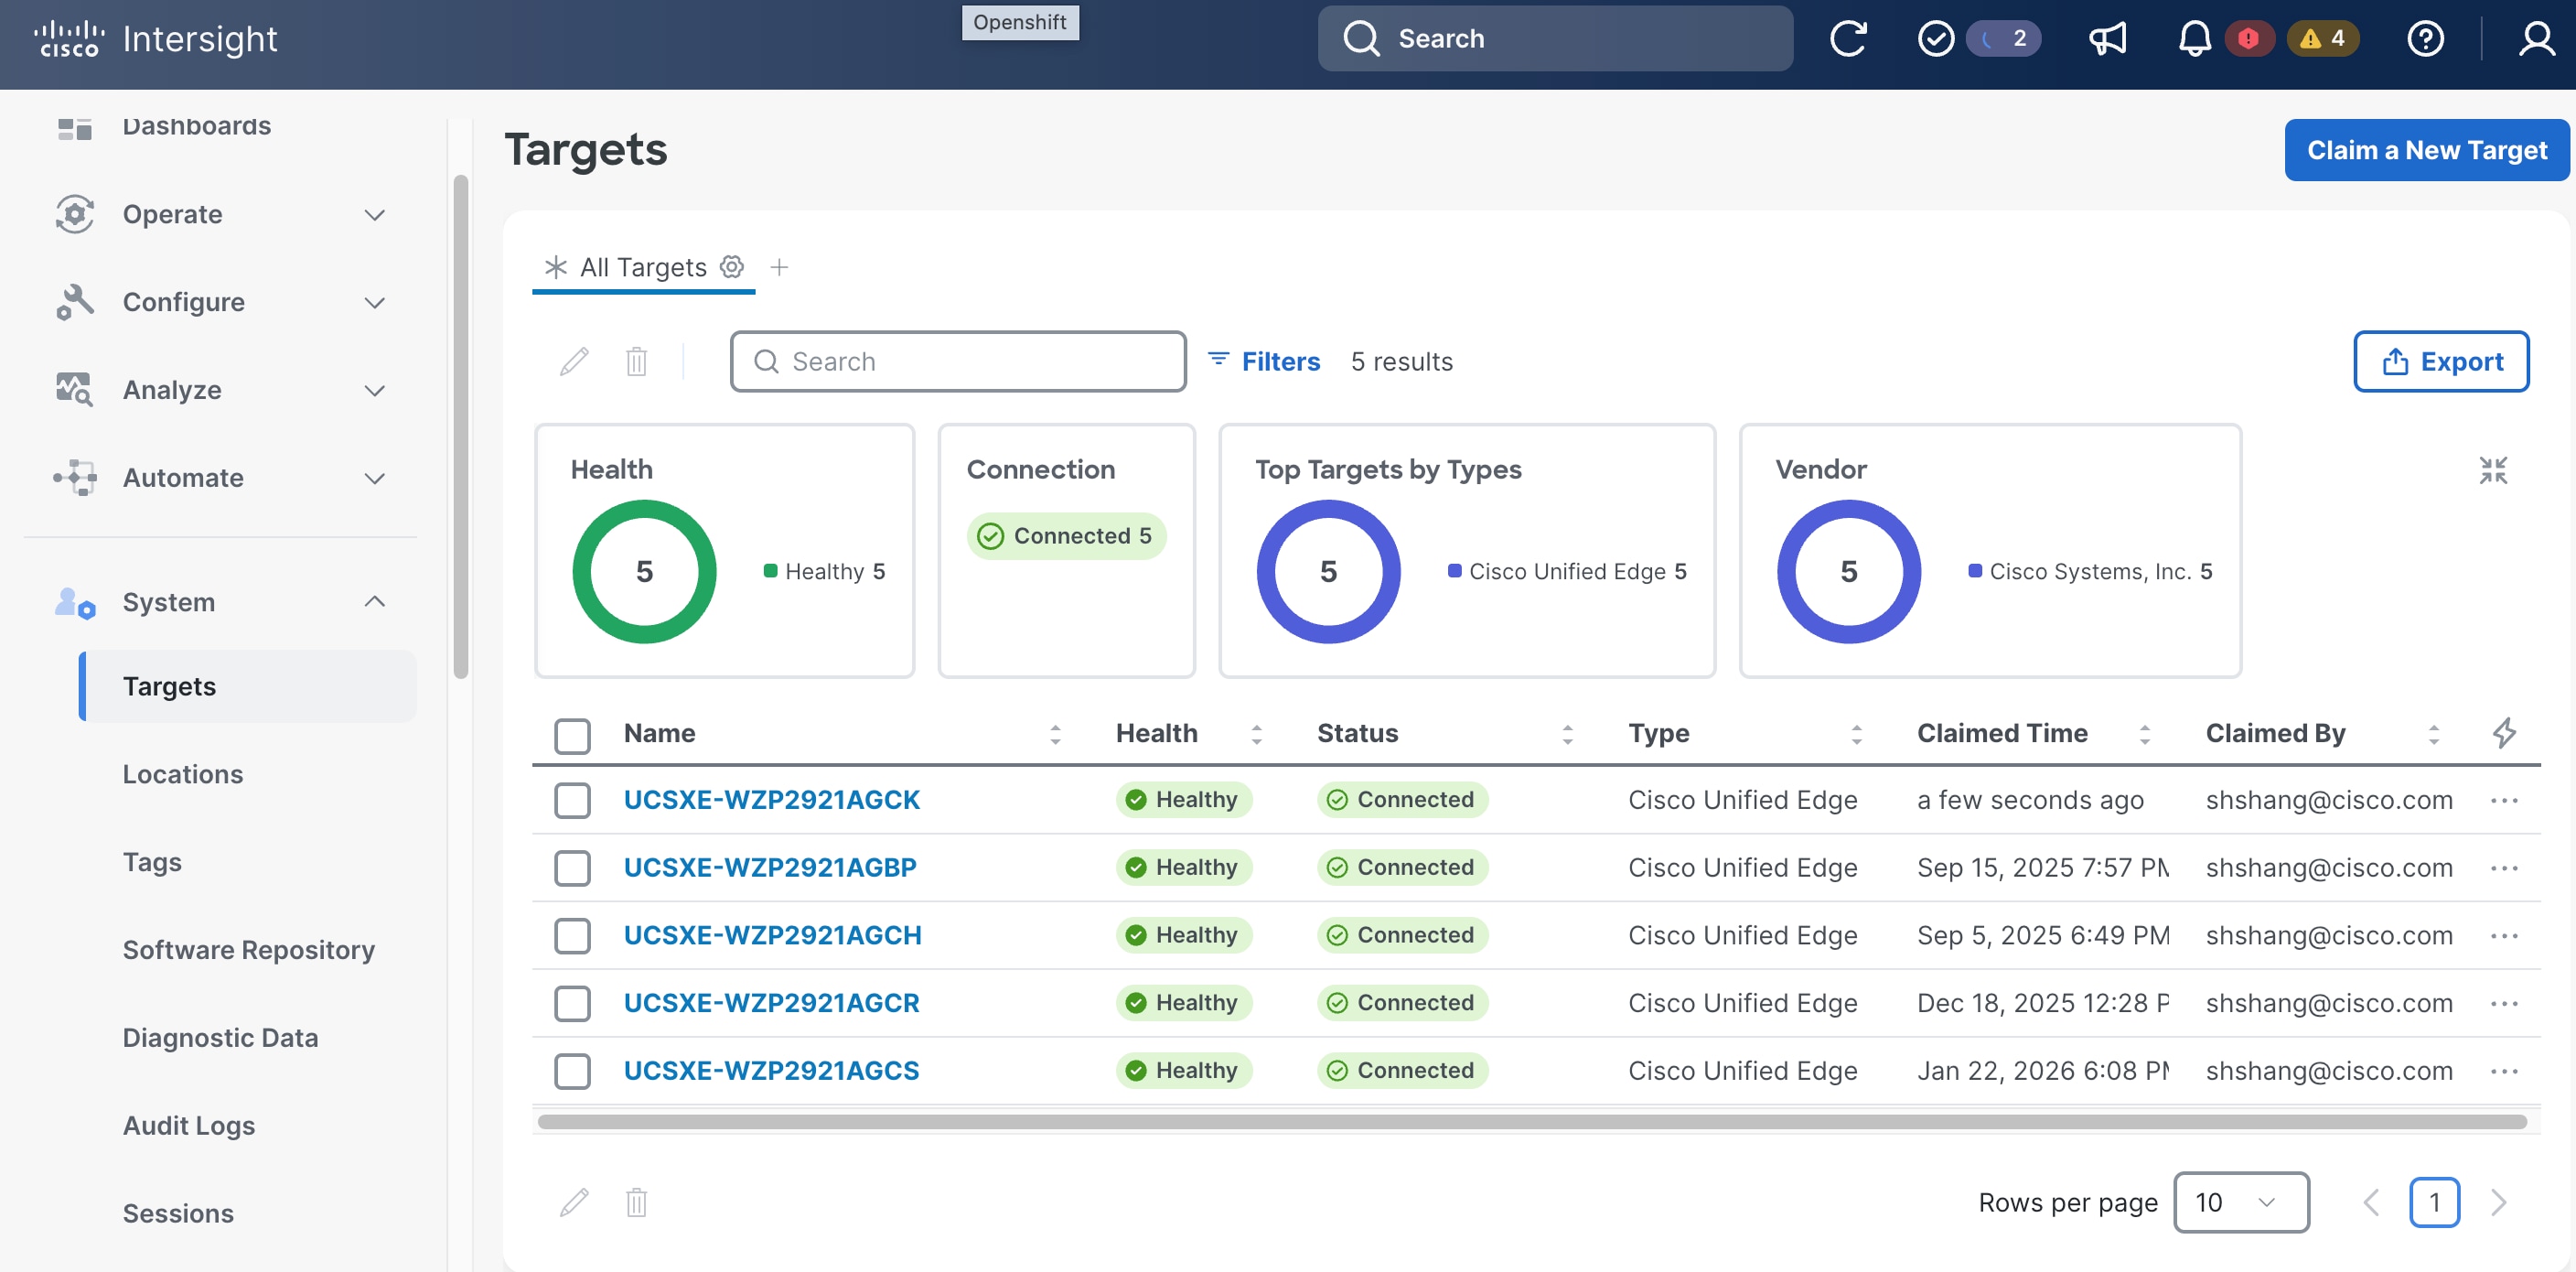Screen dimensions: 2576x1272
Task: Open row actions for UCSXE-WZP2921AGCK
Action: [2504, 800]
